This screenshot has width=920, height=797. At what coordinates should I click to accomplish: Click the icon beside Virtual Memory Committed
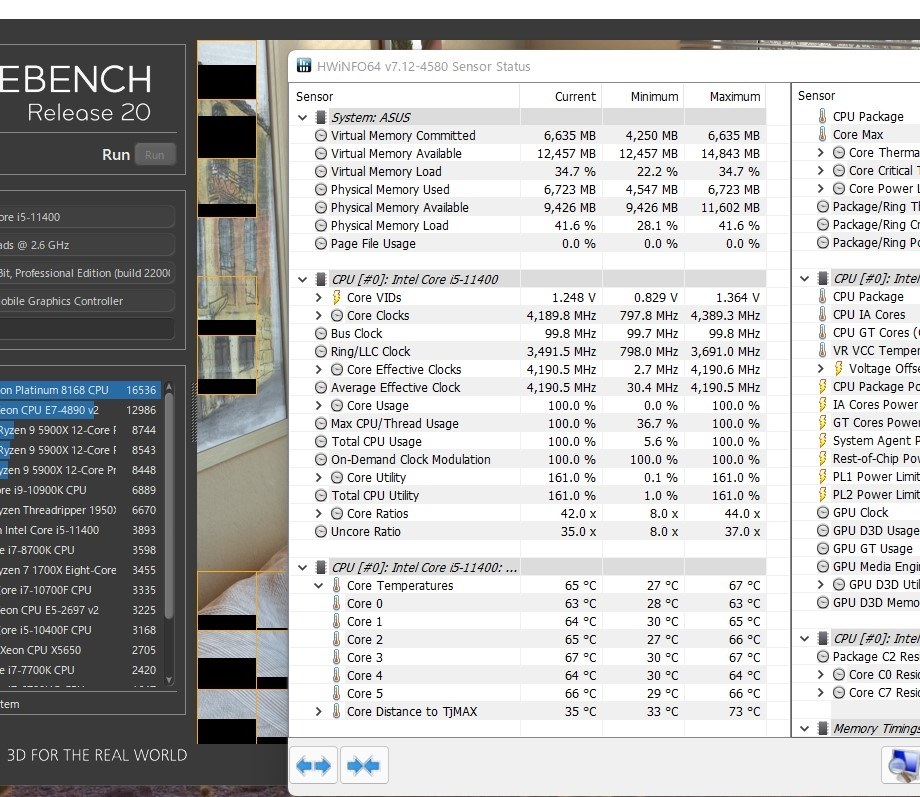click(x=320, y=136)
